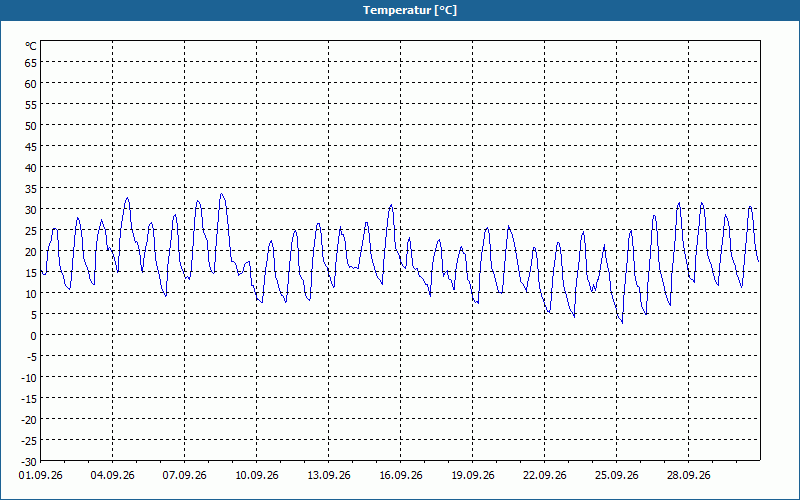This screenshot has height=500, width=800.
Task: Click the -15 y-axis label
Action: [x=29, y=399]
